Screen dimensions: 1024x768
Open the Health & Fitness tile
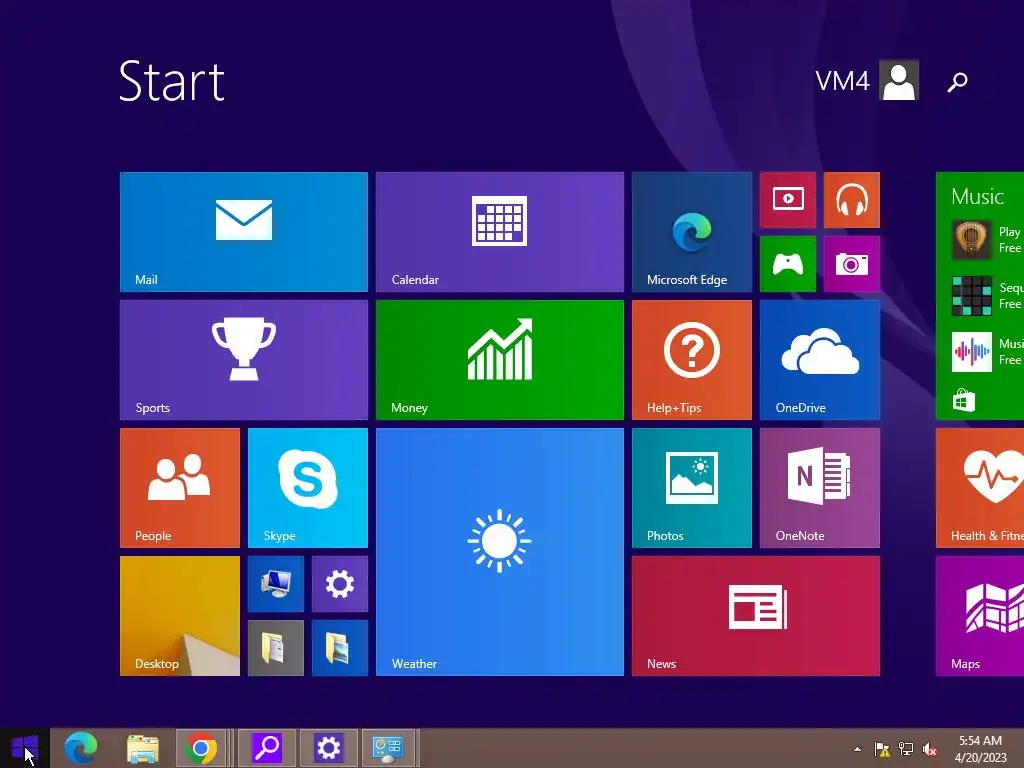(x=980, y=488)
